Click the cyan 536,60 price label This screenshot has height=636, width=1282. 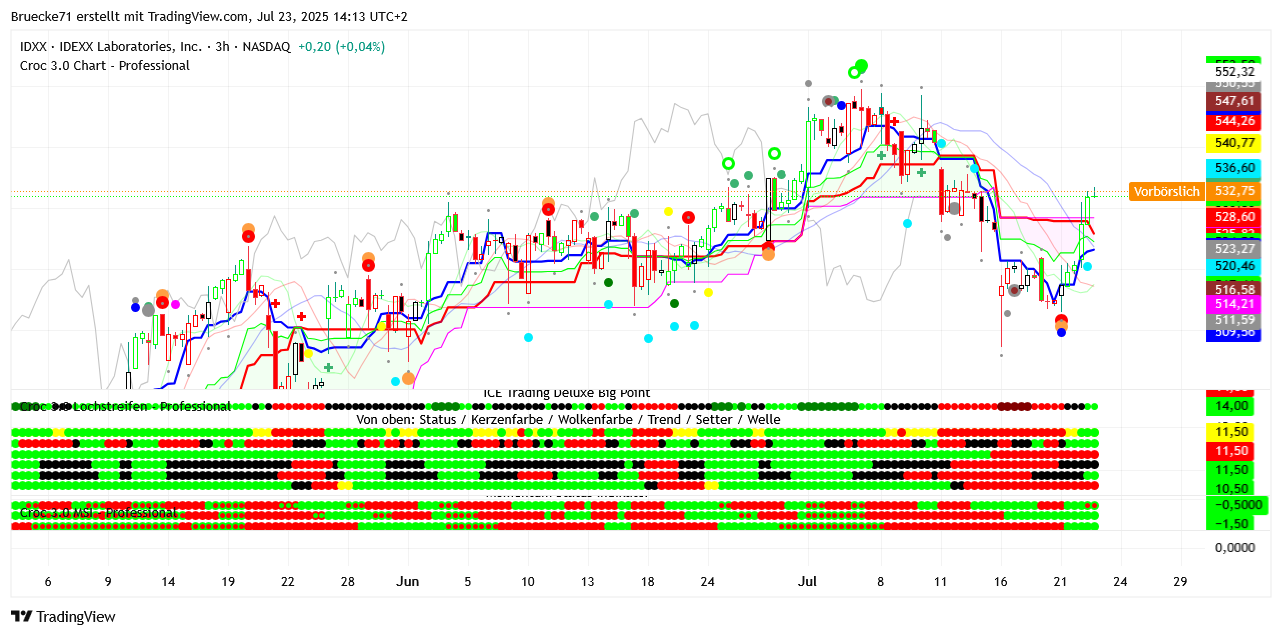coord(1234,168)
